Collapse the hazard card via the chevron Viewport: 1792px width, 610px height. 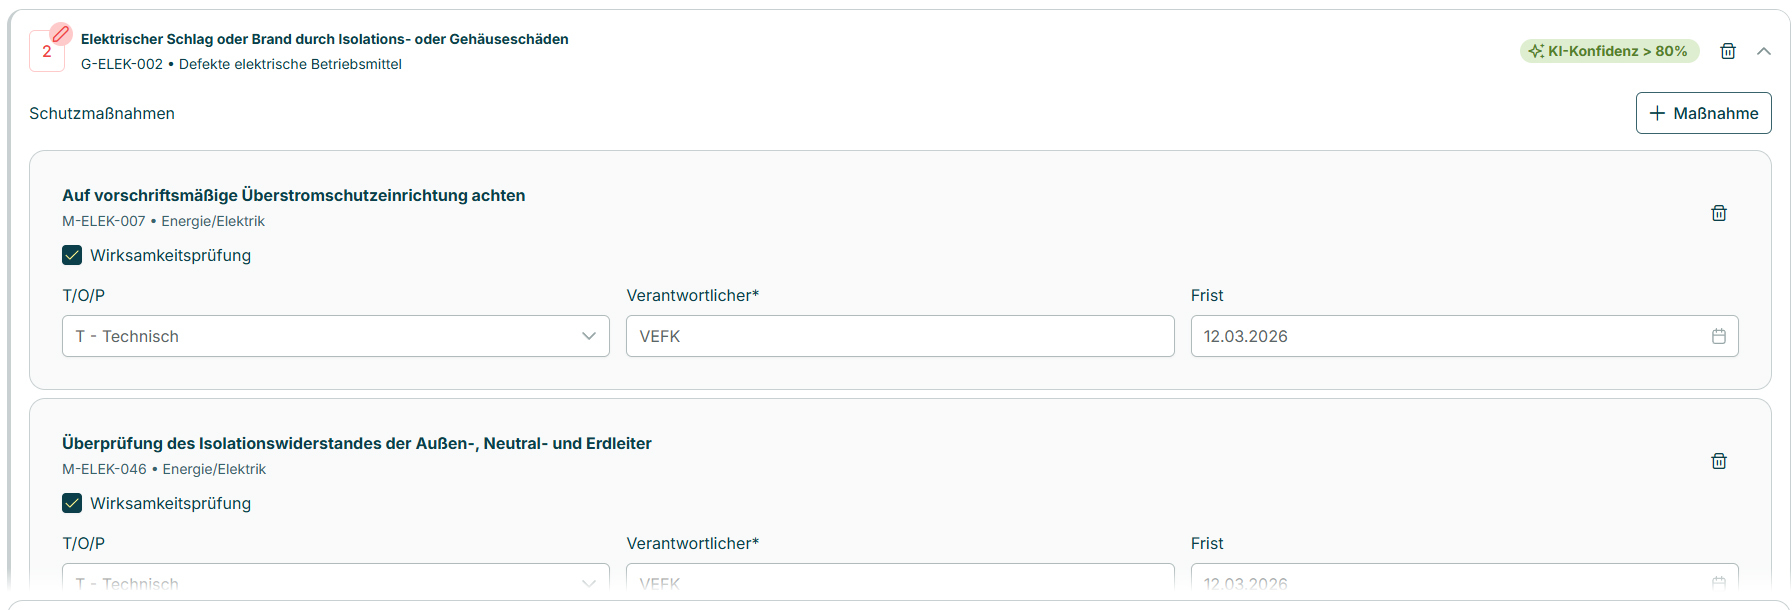click(1764, 51)
